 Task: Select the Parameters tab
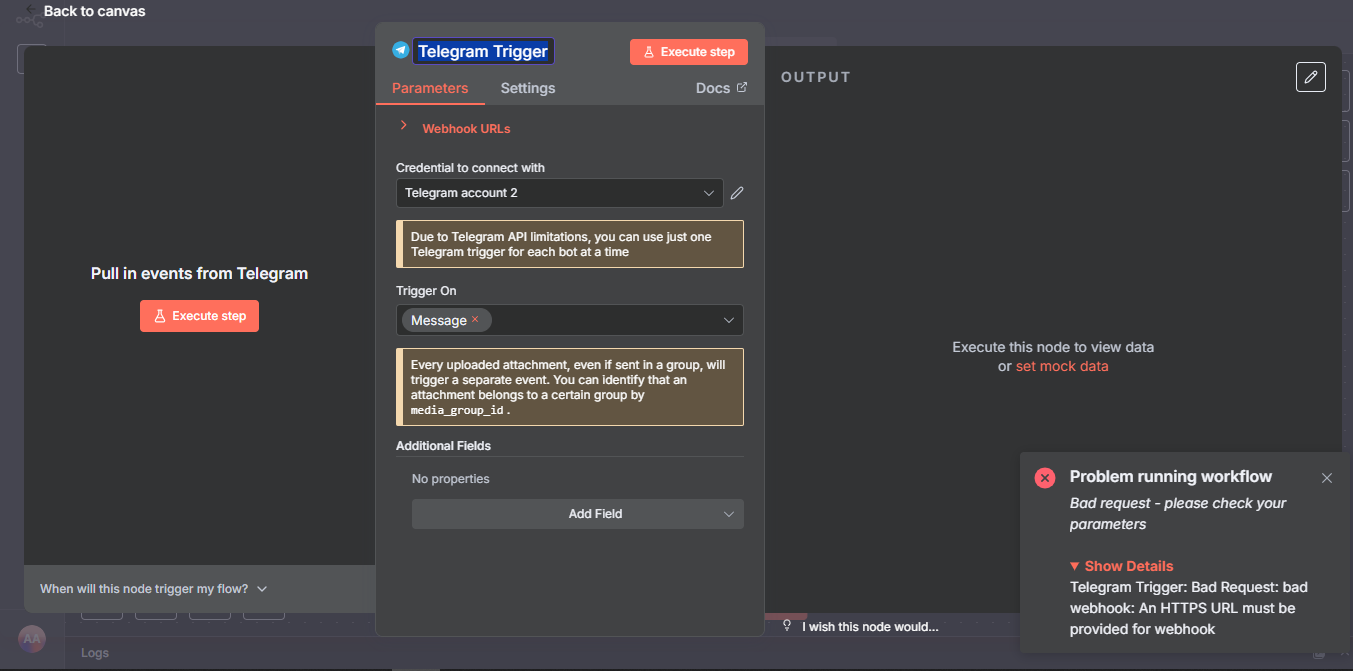430,88
